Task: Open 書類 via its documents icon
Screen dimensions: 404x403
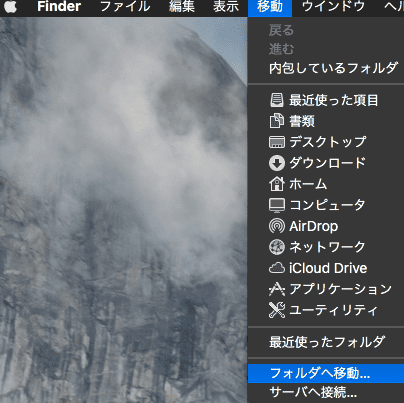Action: [x=277, y=121]
